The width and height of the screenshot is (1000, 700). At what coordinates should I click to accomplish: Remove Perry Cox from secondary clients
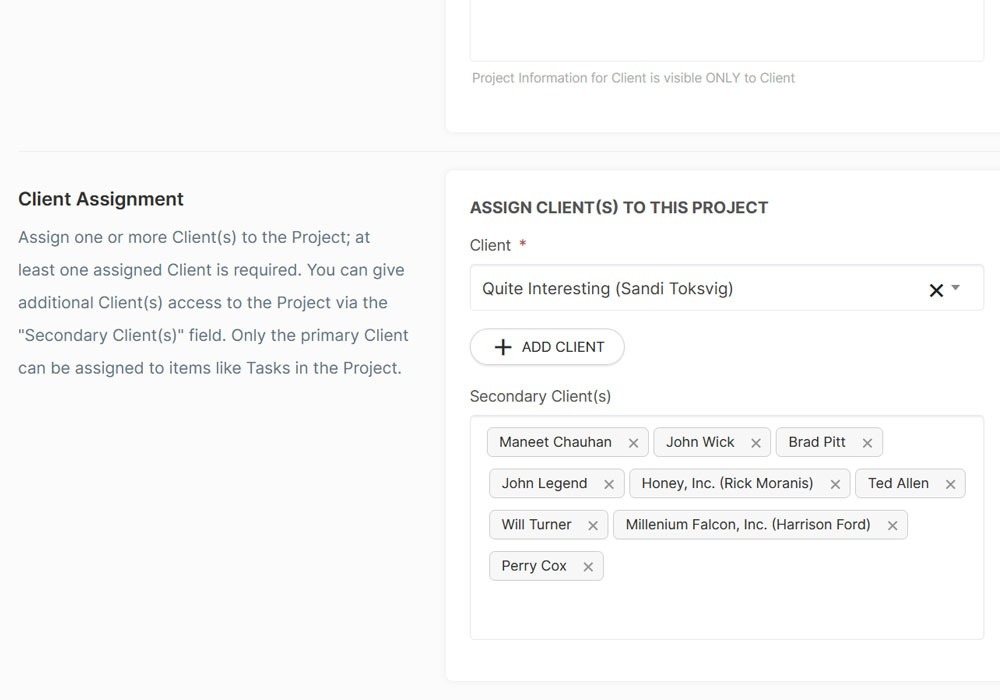click(x=588, y=567)
